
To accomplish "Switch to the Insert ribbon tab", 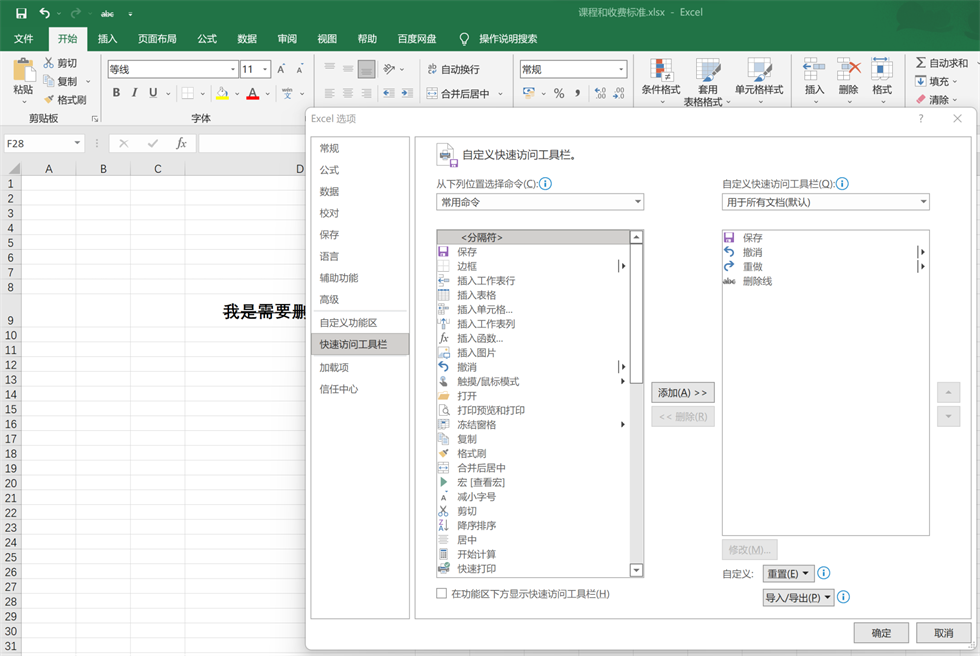I will [x=107, y=39].
